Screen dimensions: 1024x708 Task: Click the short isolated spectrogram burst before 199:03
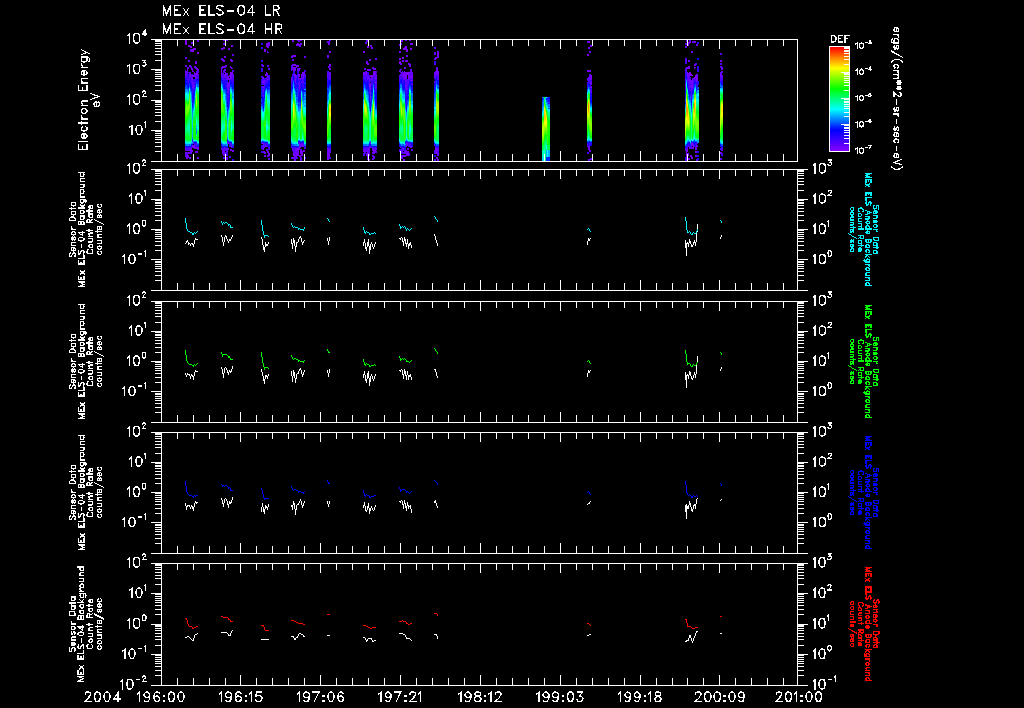546,129
